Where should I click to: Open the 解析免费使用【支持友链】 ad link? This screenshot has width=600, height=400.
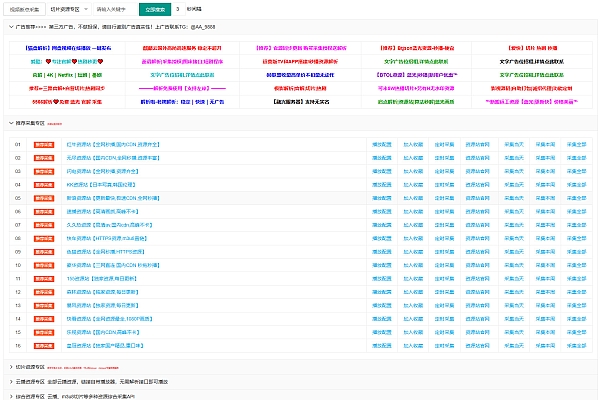[x=182, y=88]
